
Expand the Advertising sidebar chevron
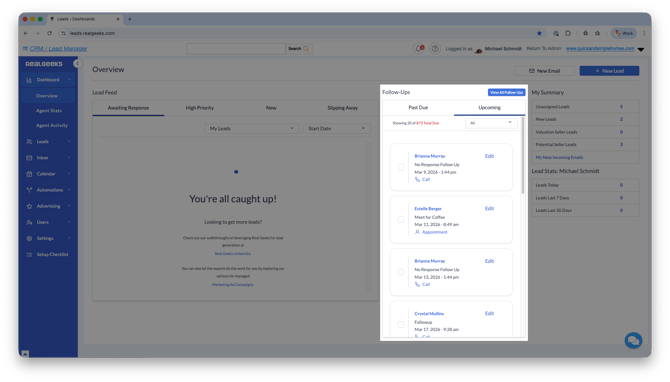tap(69, 206)
